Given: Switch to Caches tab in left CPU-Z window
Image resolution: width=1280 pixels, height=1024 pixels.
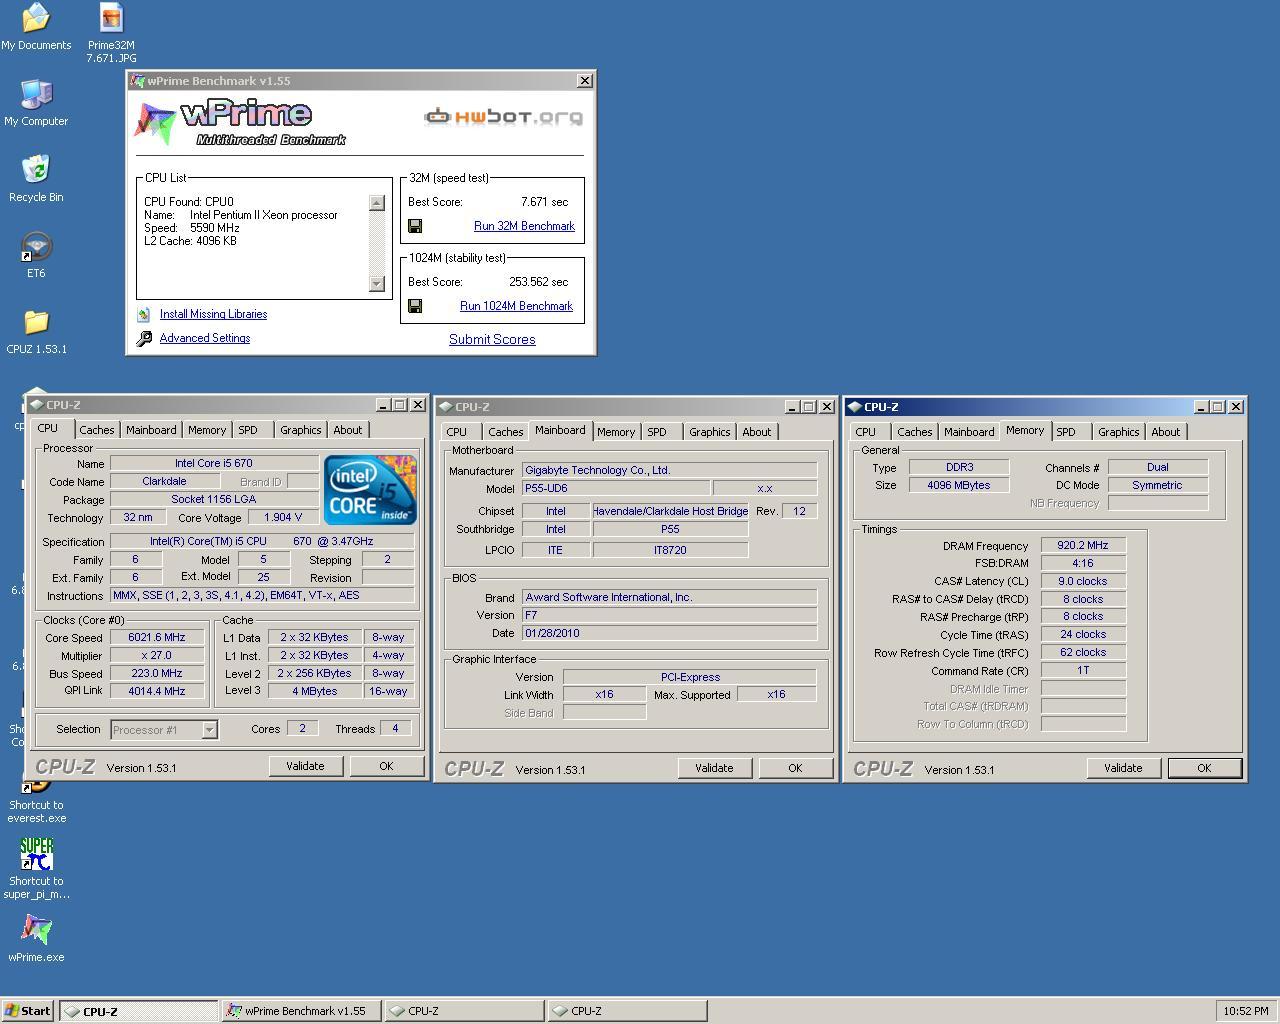Looking at the screenshot, I should [97, 430].
